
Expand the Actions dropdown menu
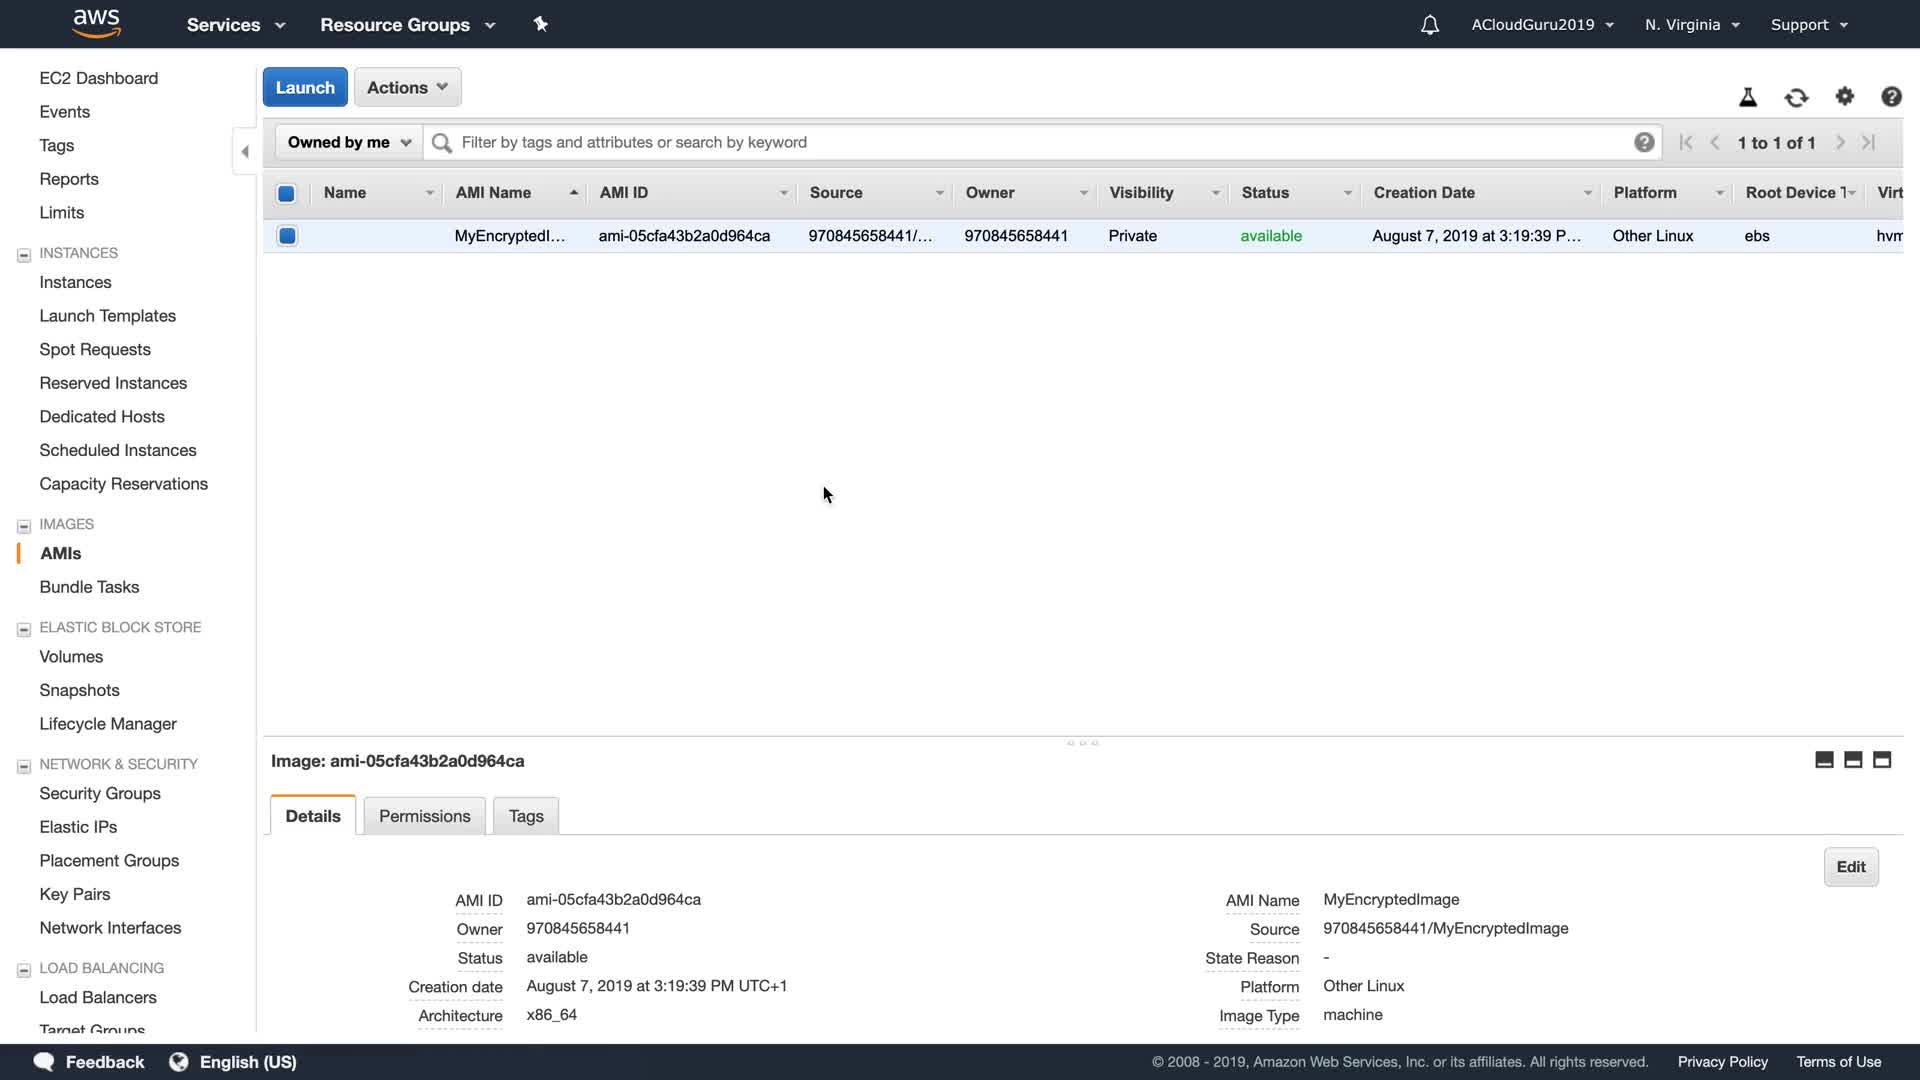[407, 87]
